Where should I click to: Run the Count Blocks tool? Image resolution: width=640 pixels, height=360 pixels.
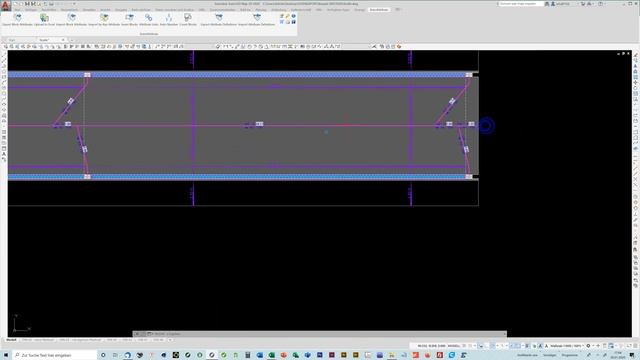pos(188,20)
